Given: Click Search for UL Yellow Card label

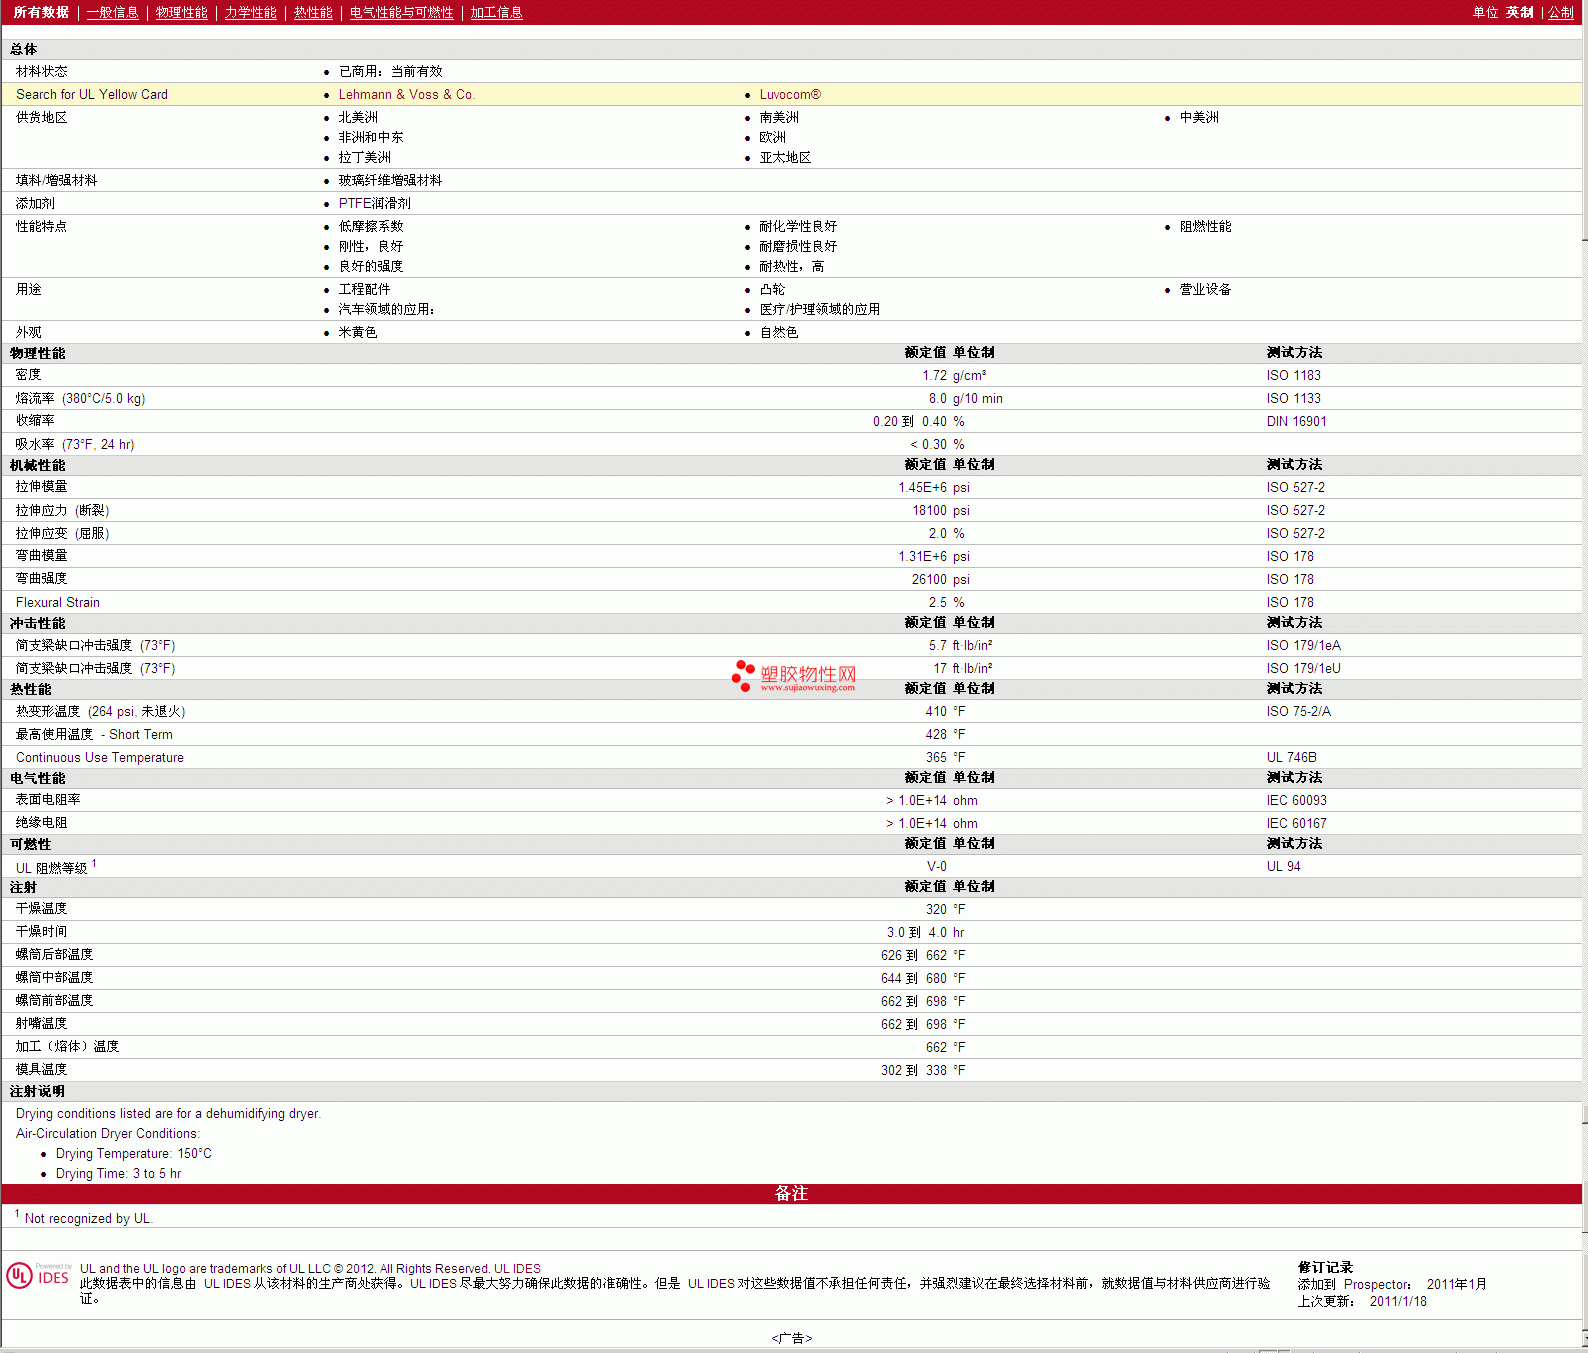Looking at the screenshot, I should [92, 94].
